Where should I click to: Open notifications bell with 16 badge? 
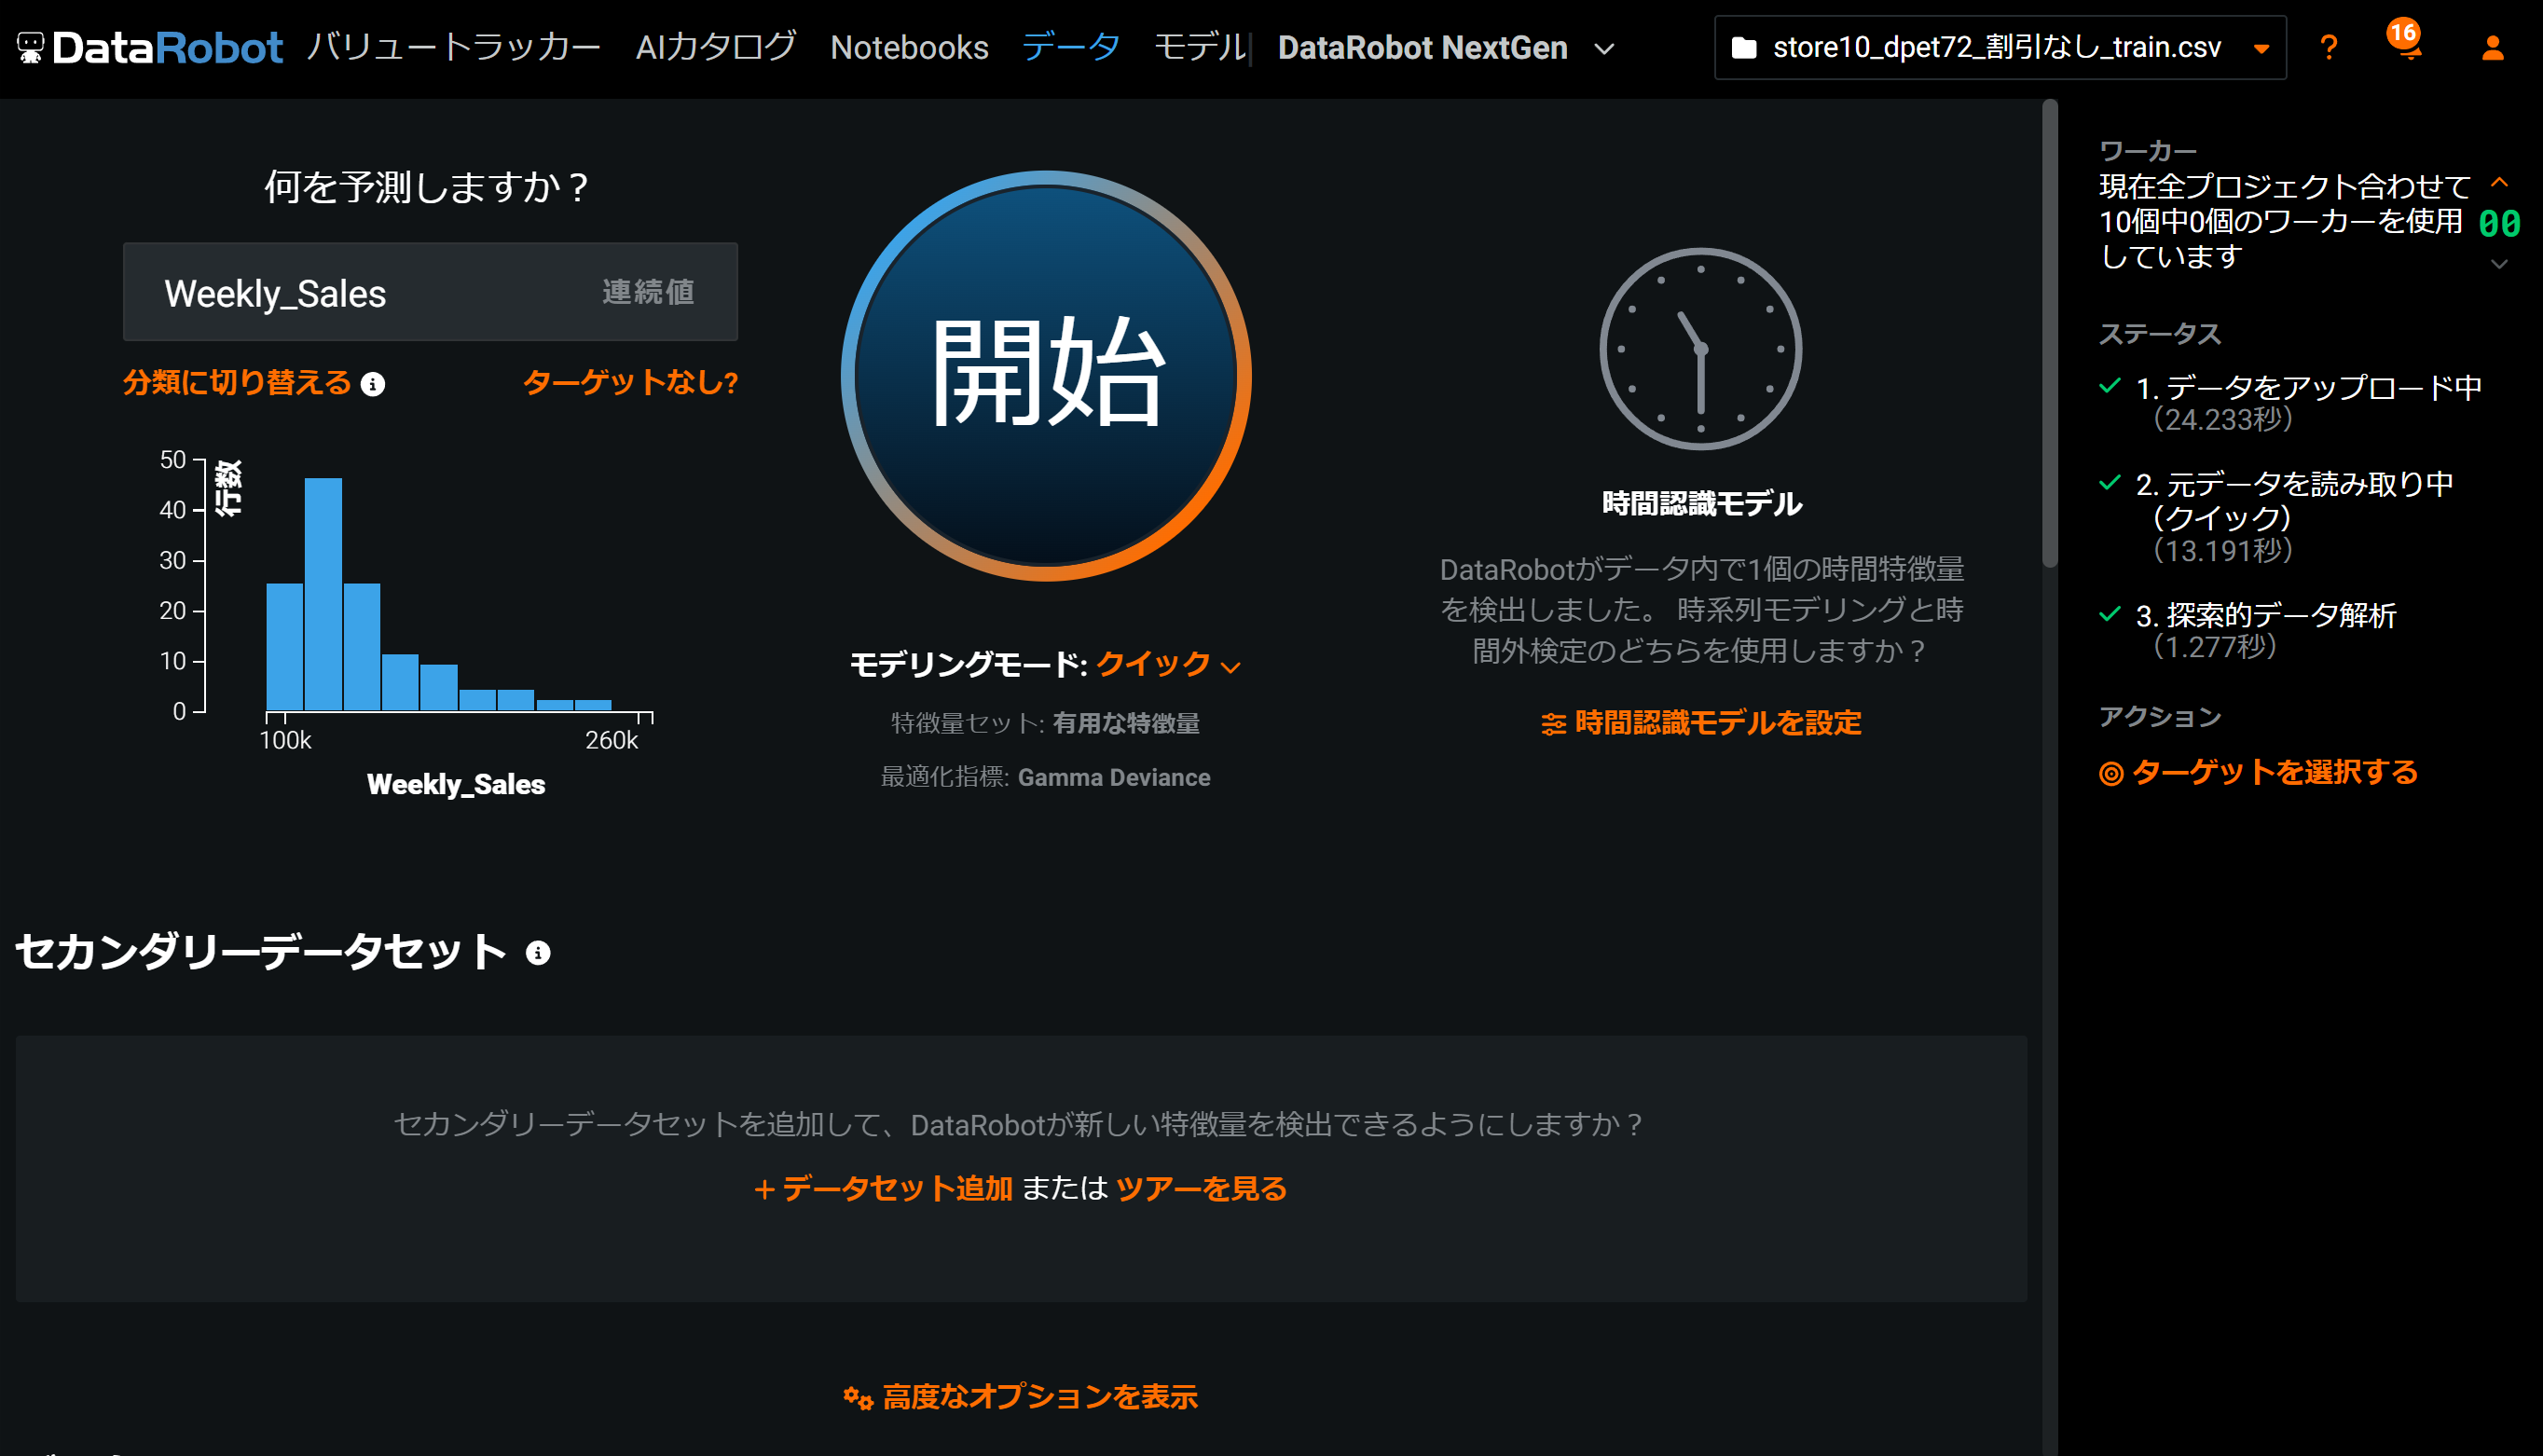2408,45
